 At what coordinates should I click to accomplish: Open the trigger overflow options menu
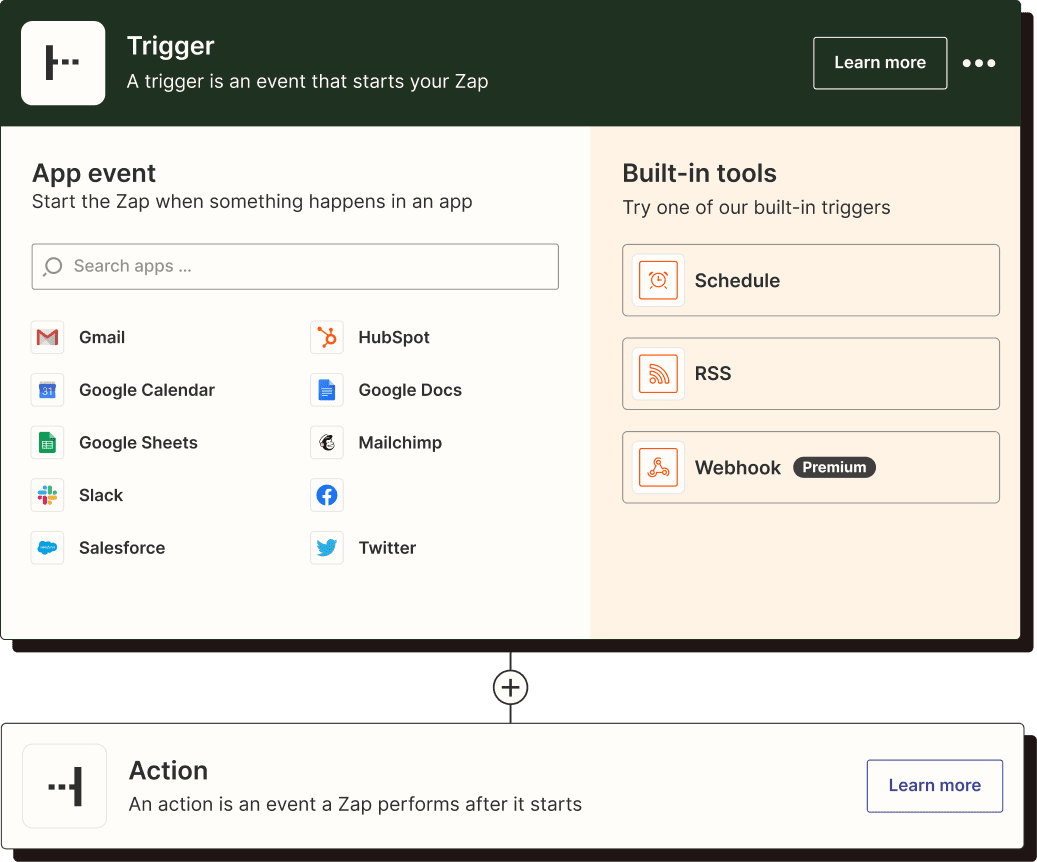[979, 63]
